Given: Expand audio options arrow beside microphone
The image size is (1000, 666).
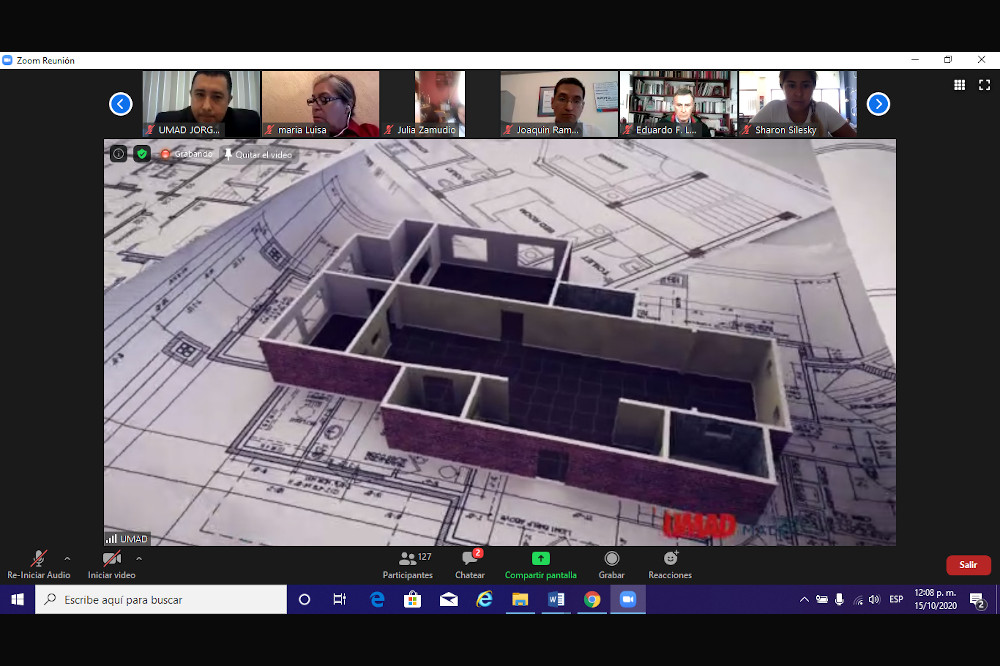Looking at the screenshot, I should point(67,558).
